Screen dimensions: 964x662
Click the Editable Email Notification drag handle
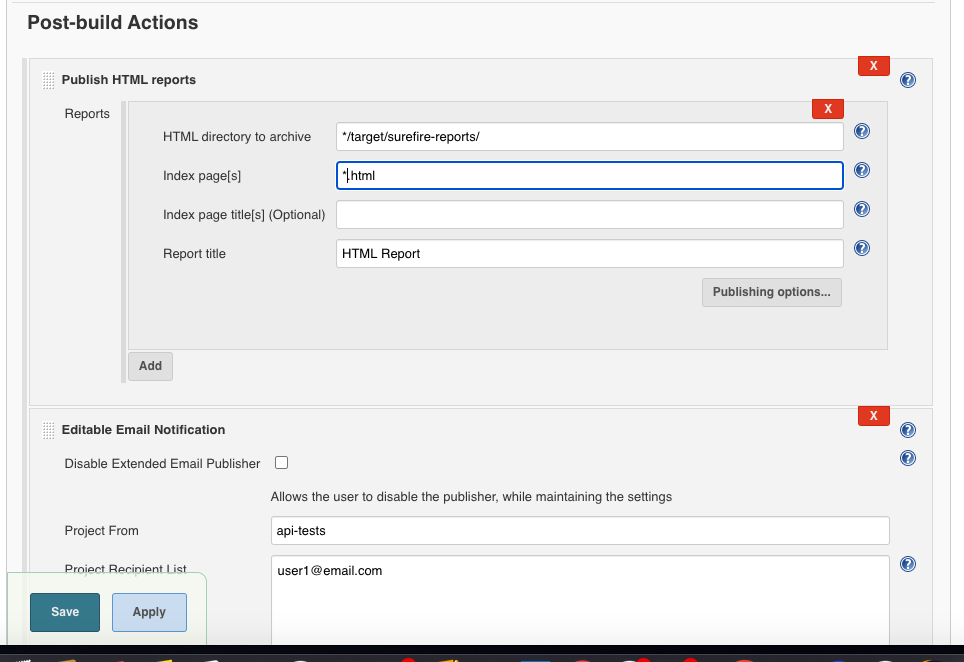pyautogui.click(x=49, y=430)
